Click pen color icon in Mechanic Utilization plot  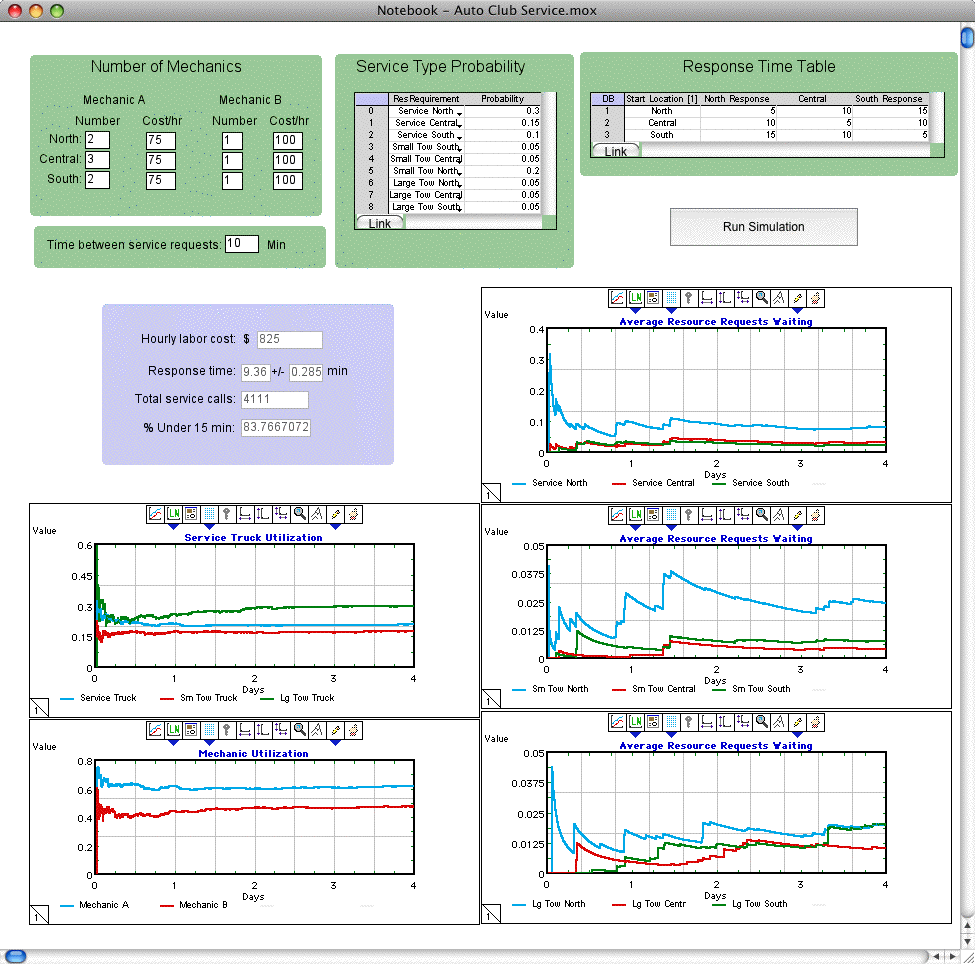[x=335, y=730]
